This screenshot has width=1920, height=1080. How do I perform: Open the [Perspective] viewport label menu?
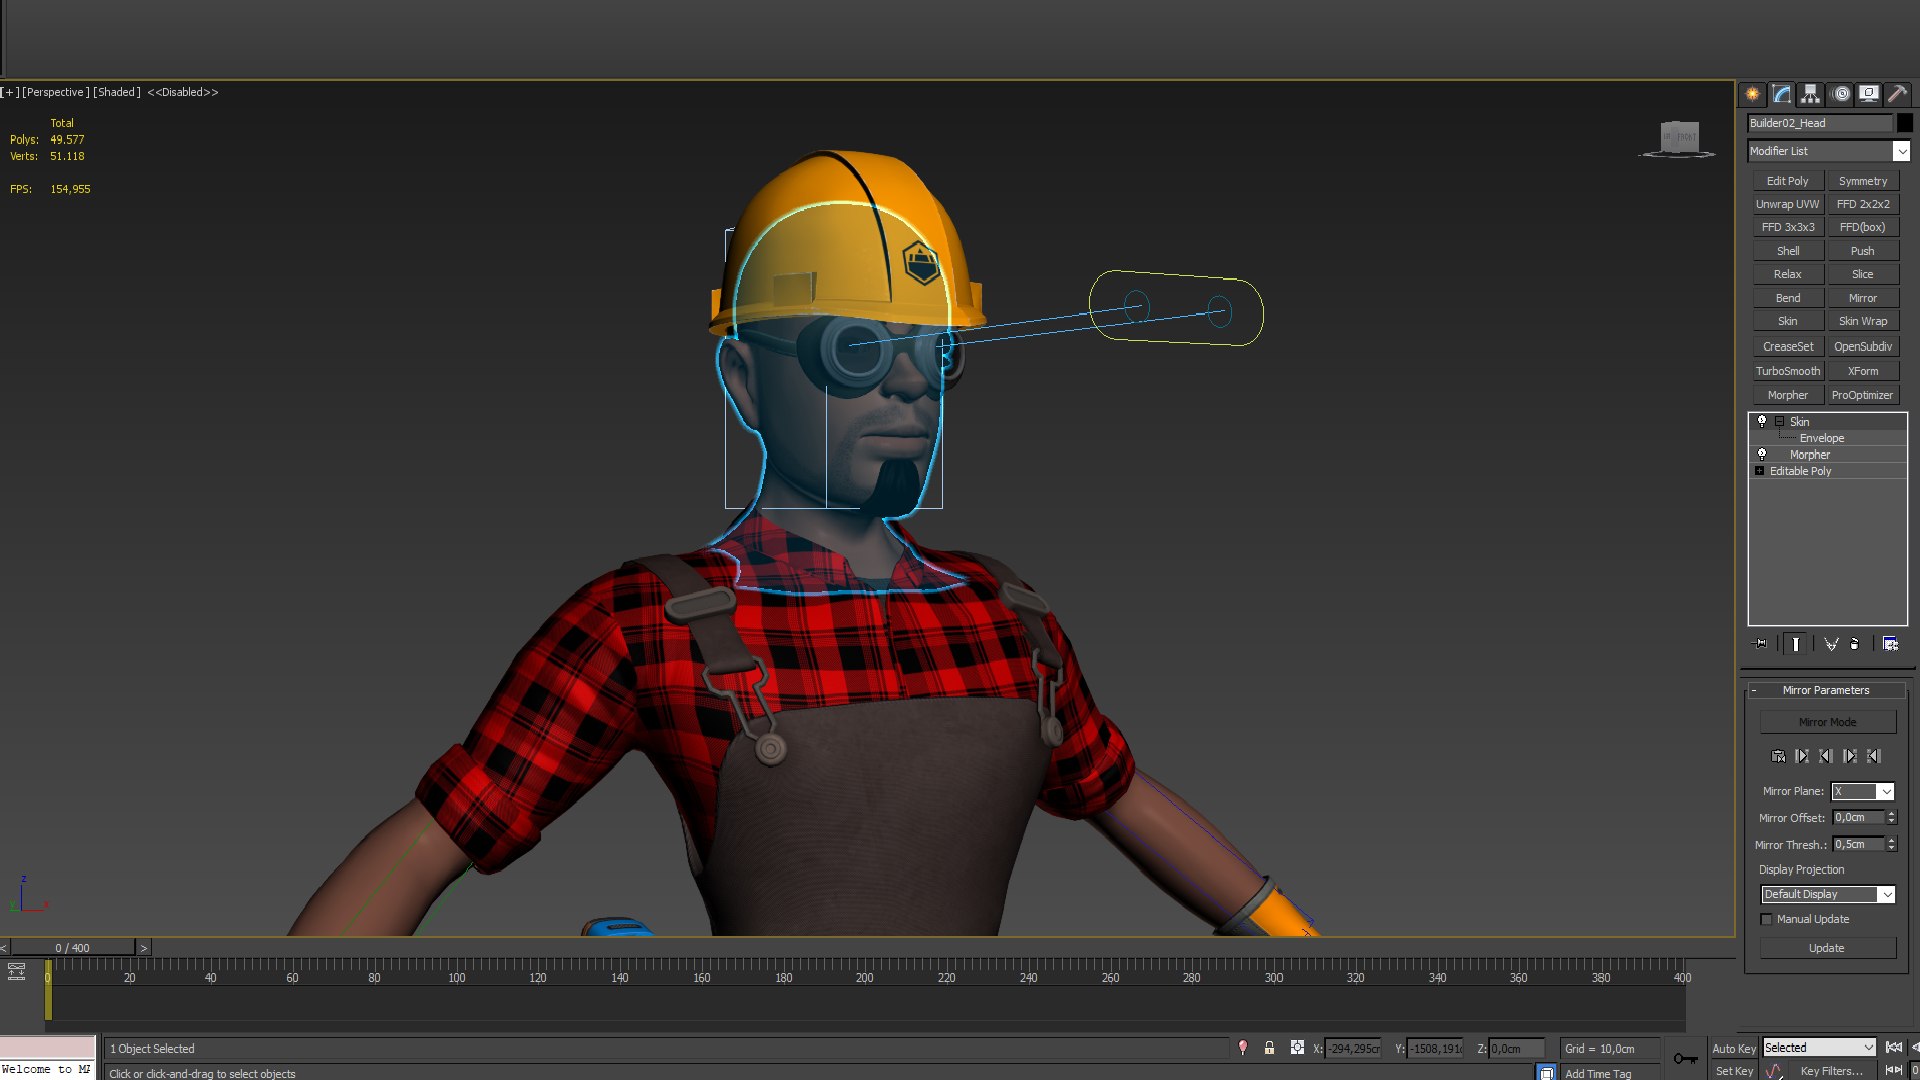click(x=55, y=92)
